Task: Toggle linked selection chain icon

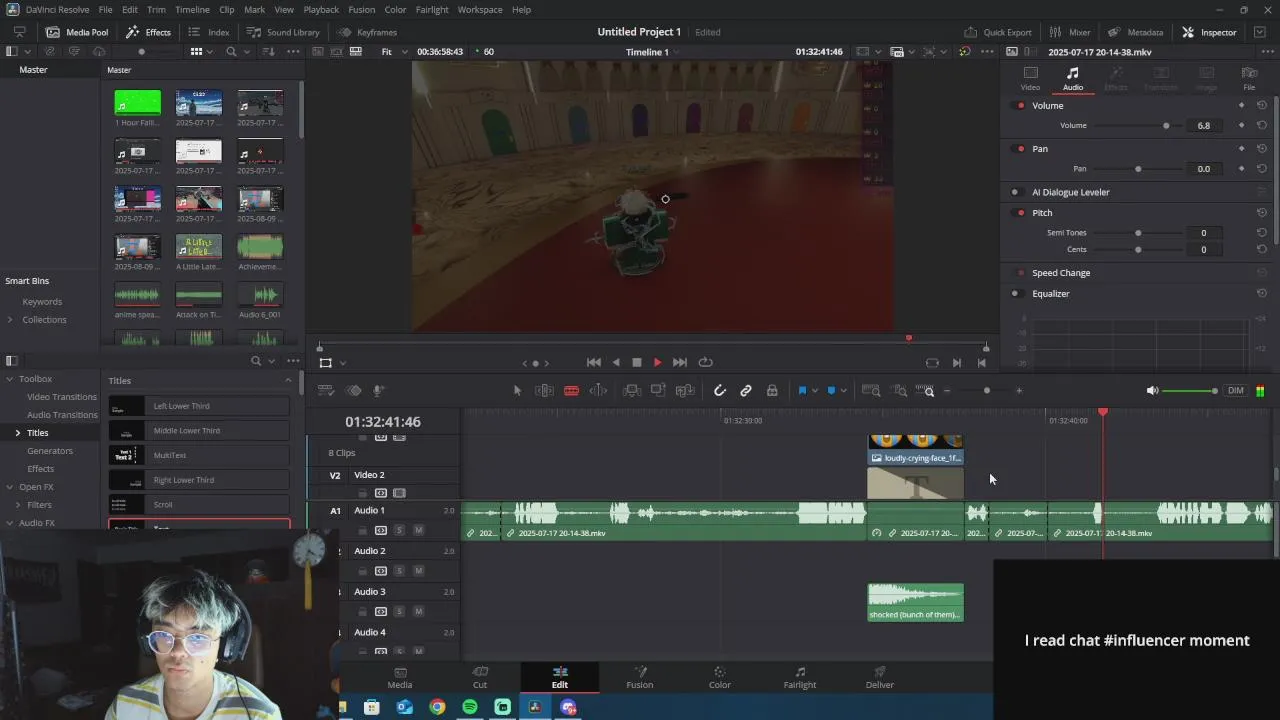Action: [746, 391]
